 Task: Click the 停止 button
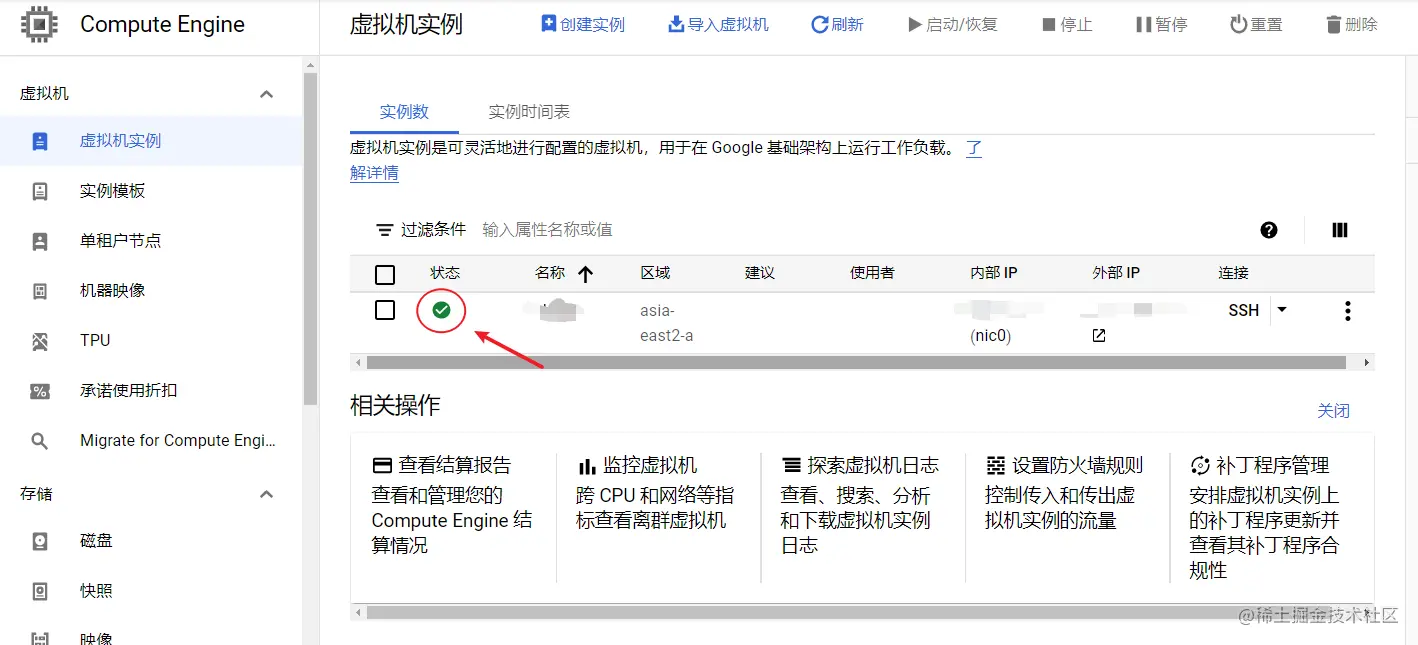pos(1066,24)
